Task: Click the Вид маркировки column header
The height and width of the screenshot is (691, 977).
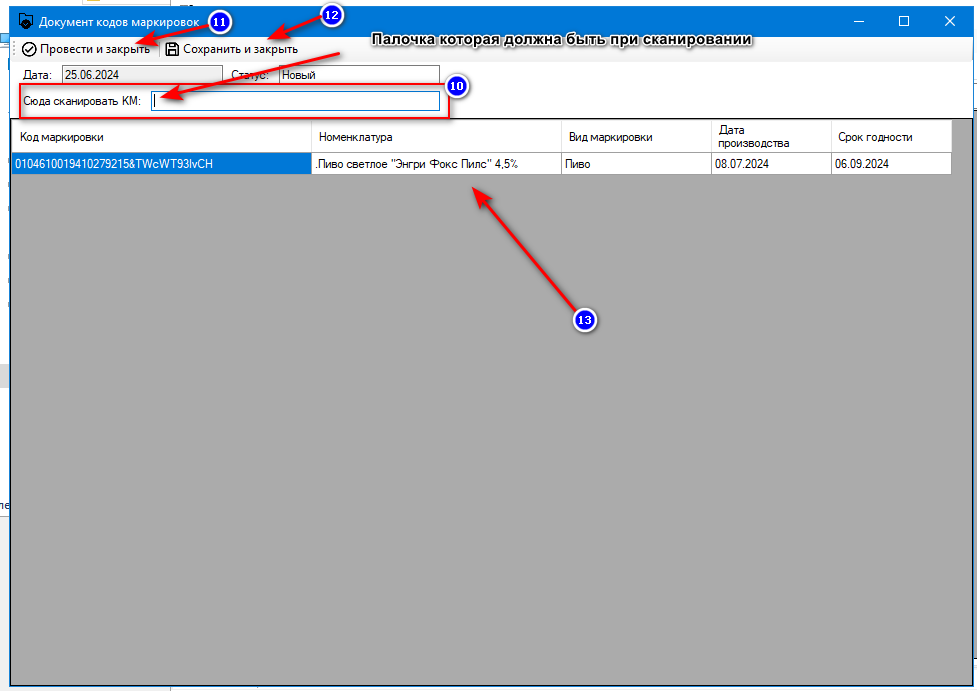Action: [635, 137]
